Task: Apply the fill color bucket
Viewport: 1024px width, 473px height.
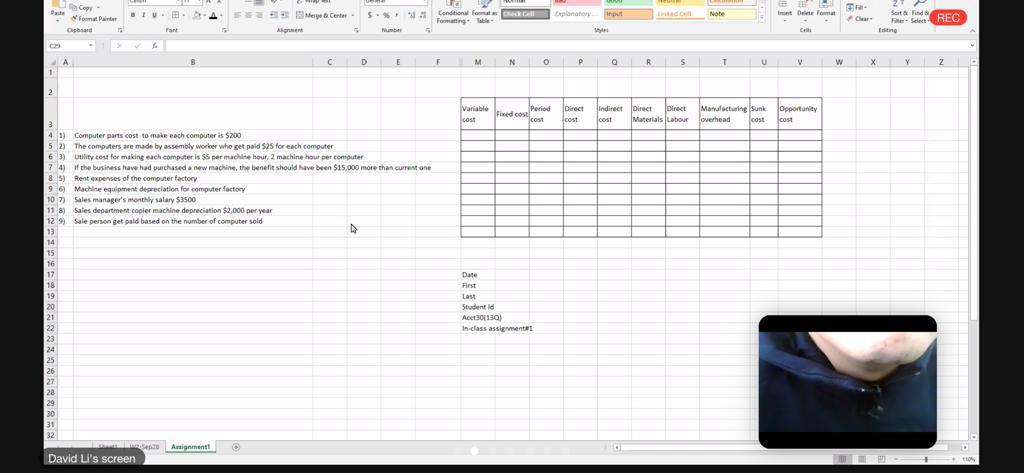Action: (x=196, y=15)
